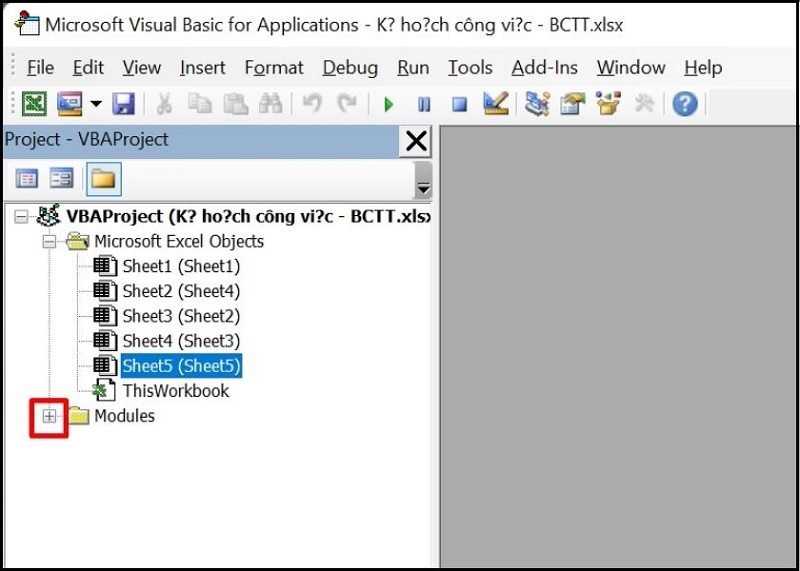Screen dimensions: 800x571
Task: Toggle Design Mode icon
Action: point(495,104)
